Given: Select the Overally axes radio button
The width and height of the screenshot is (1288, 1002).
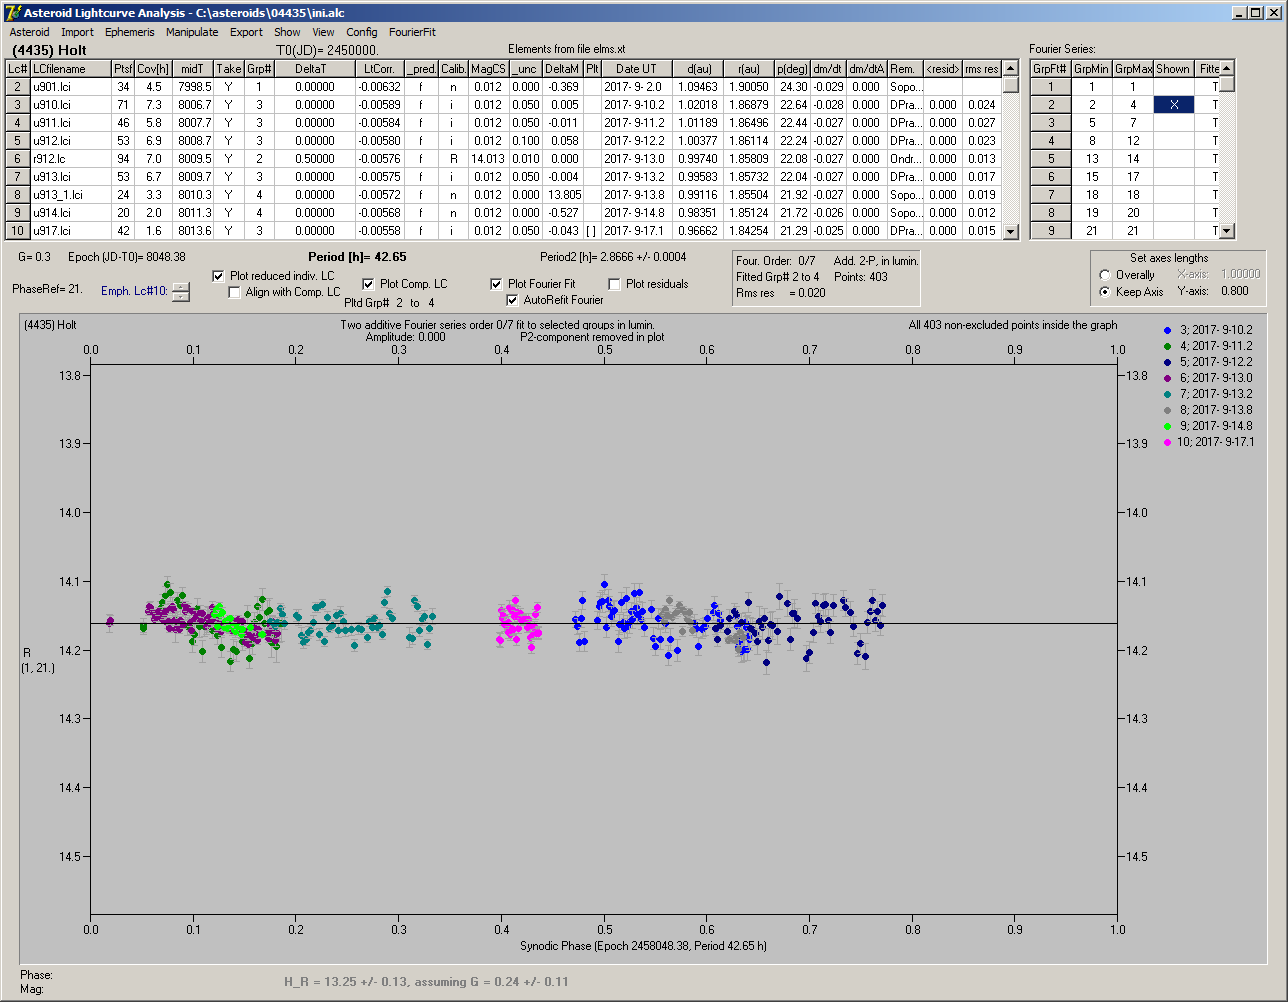Looking at the screenshot, I should pyautogui.click(x=1105, y=275).
